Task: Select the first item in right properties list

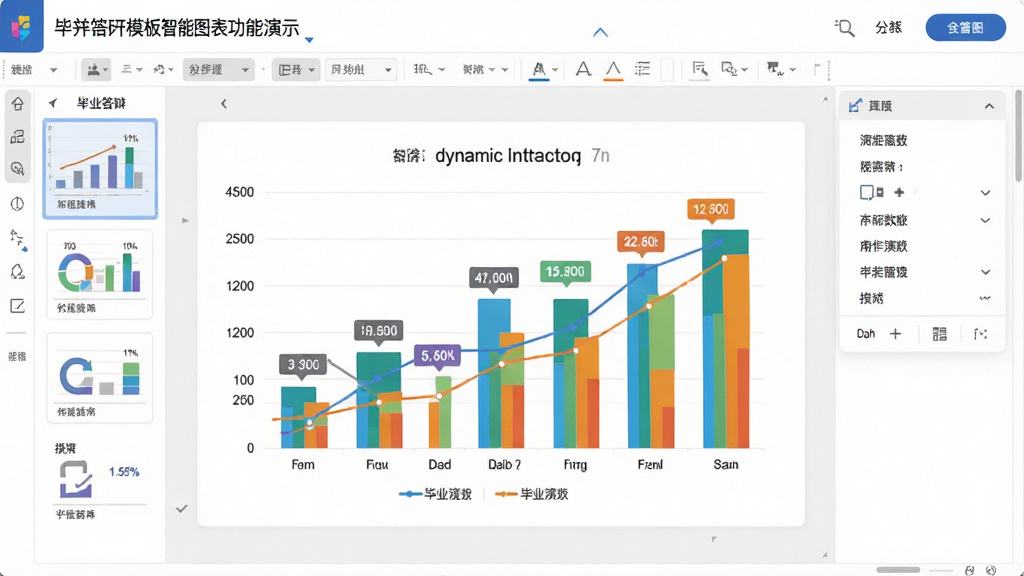Action: tap(883, 140)
